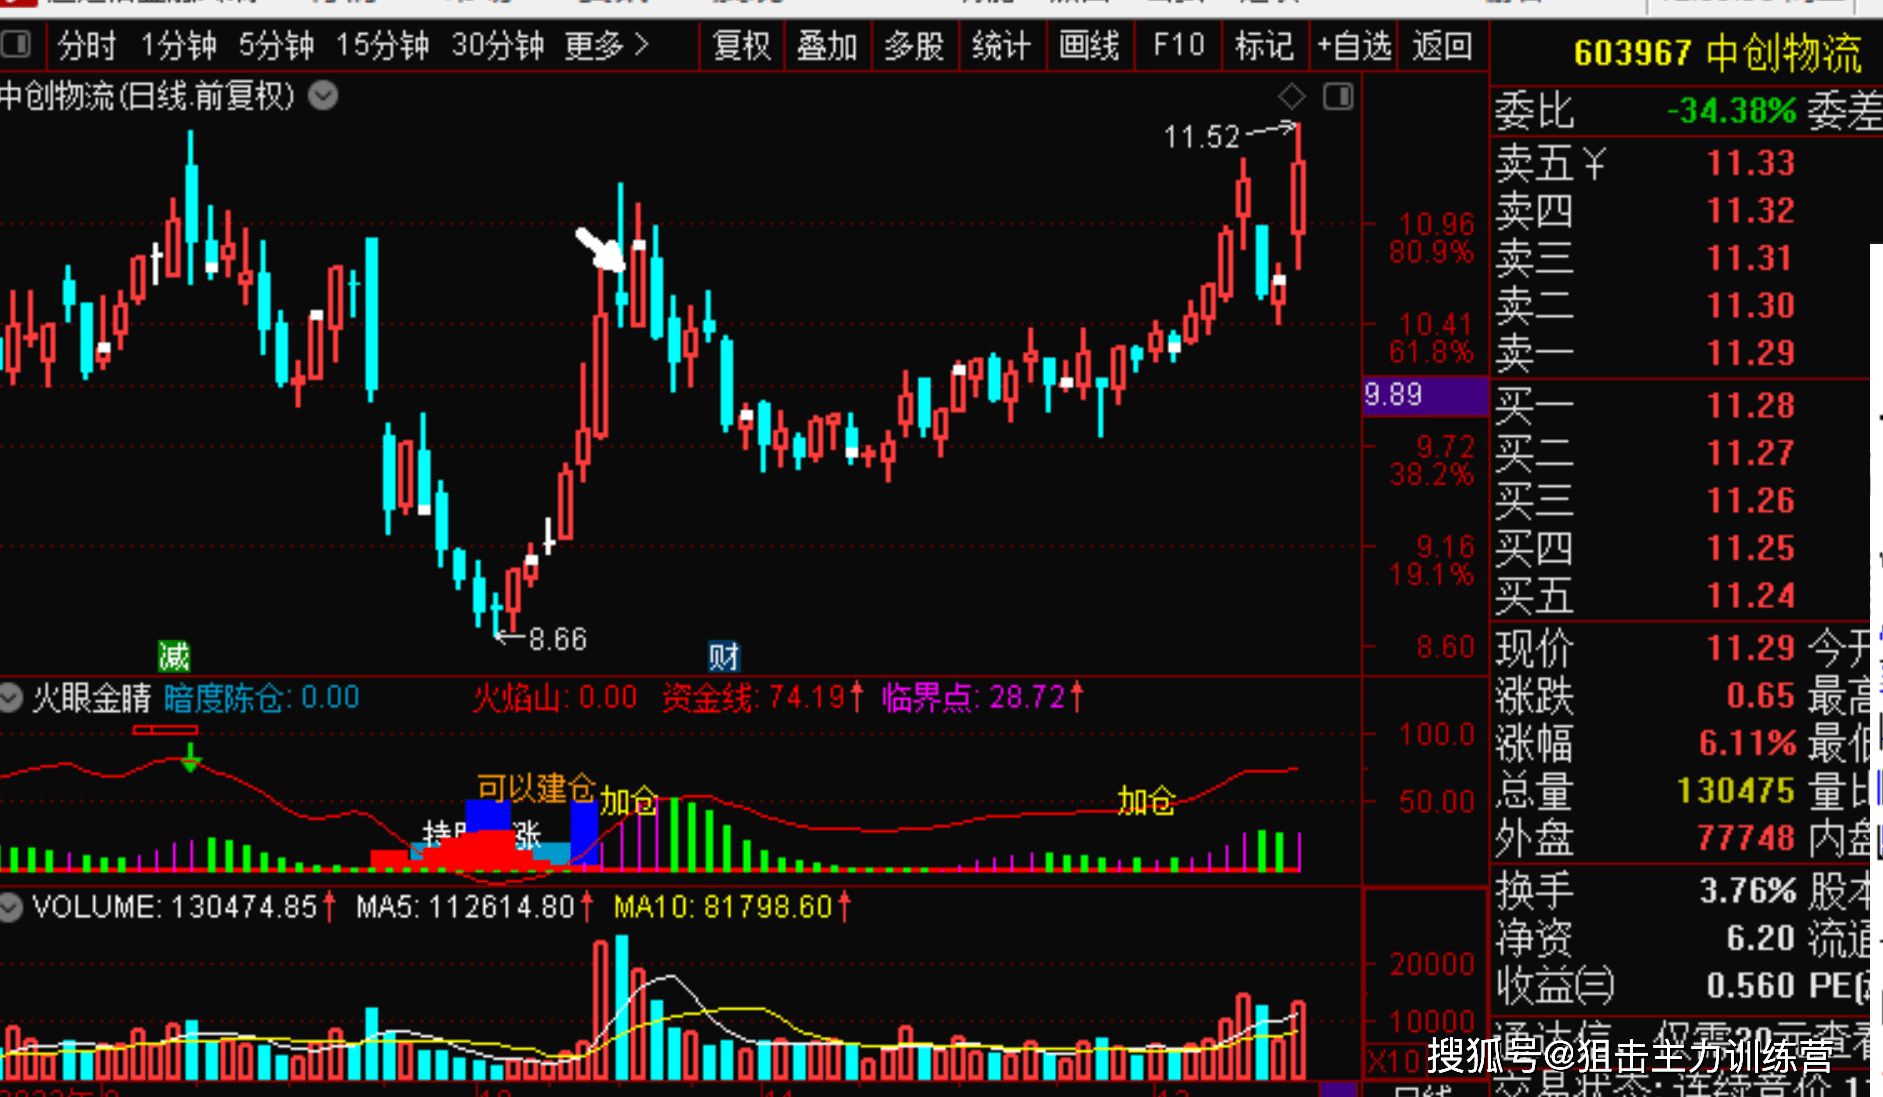Open F10 company information

[1178, 46]
